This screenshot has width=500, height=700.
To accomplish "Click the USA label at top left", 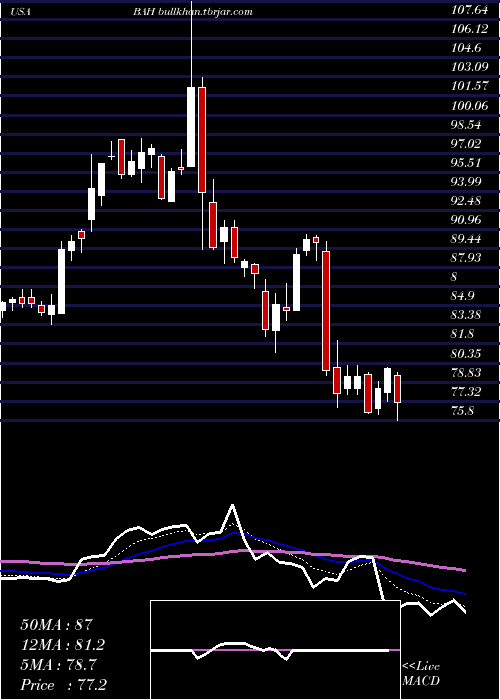I will [20, 12].
